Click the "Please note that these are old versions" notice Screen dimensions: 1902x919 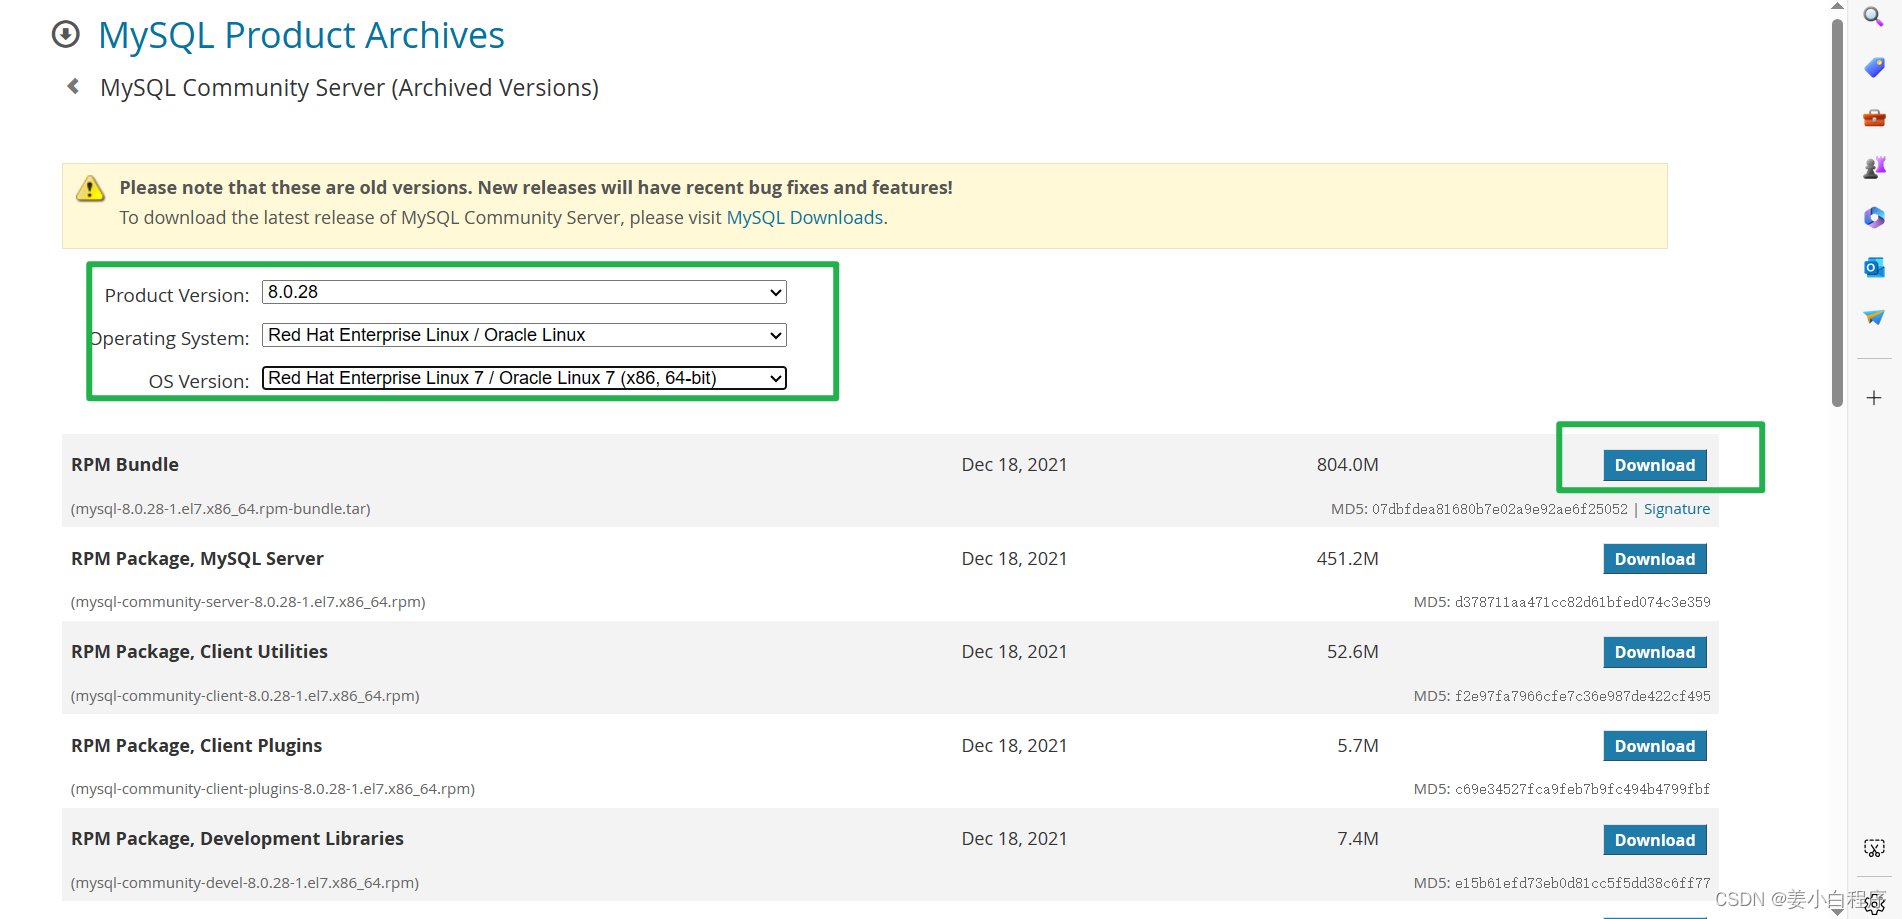pyautogui.click(x=536, y=188)
